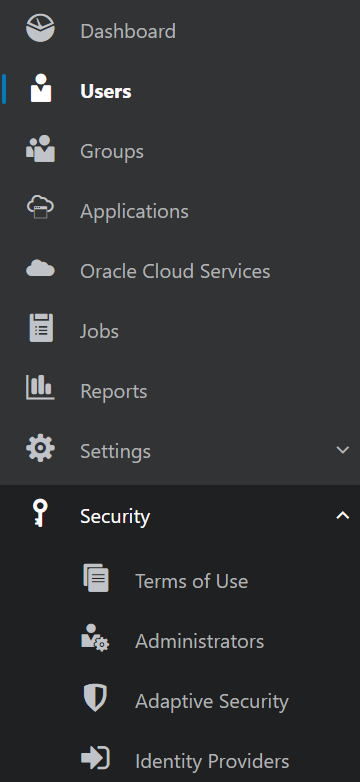Click the Identity Providers sign-in arrow icon
360x782 pixels.
pos(95,758)
